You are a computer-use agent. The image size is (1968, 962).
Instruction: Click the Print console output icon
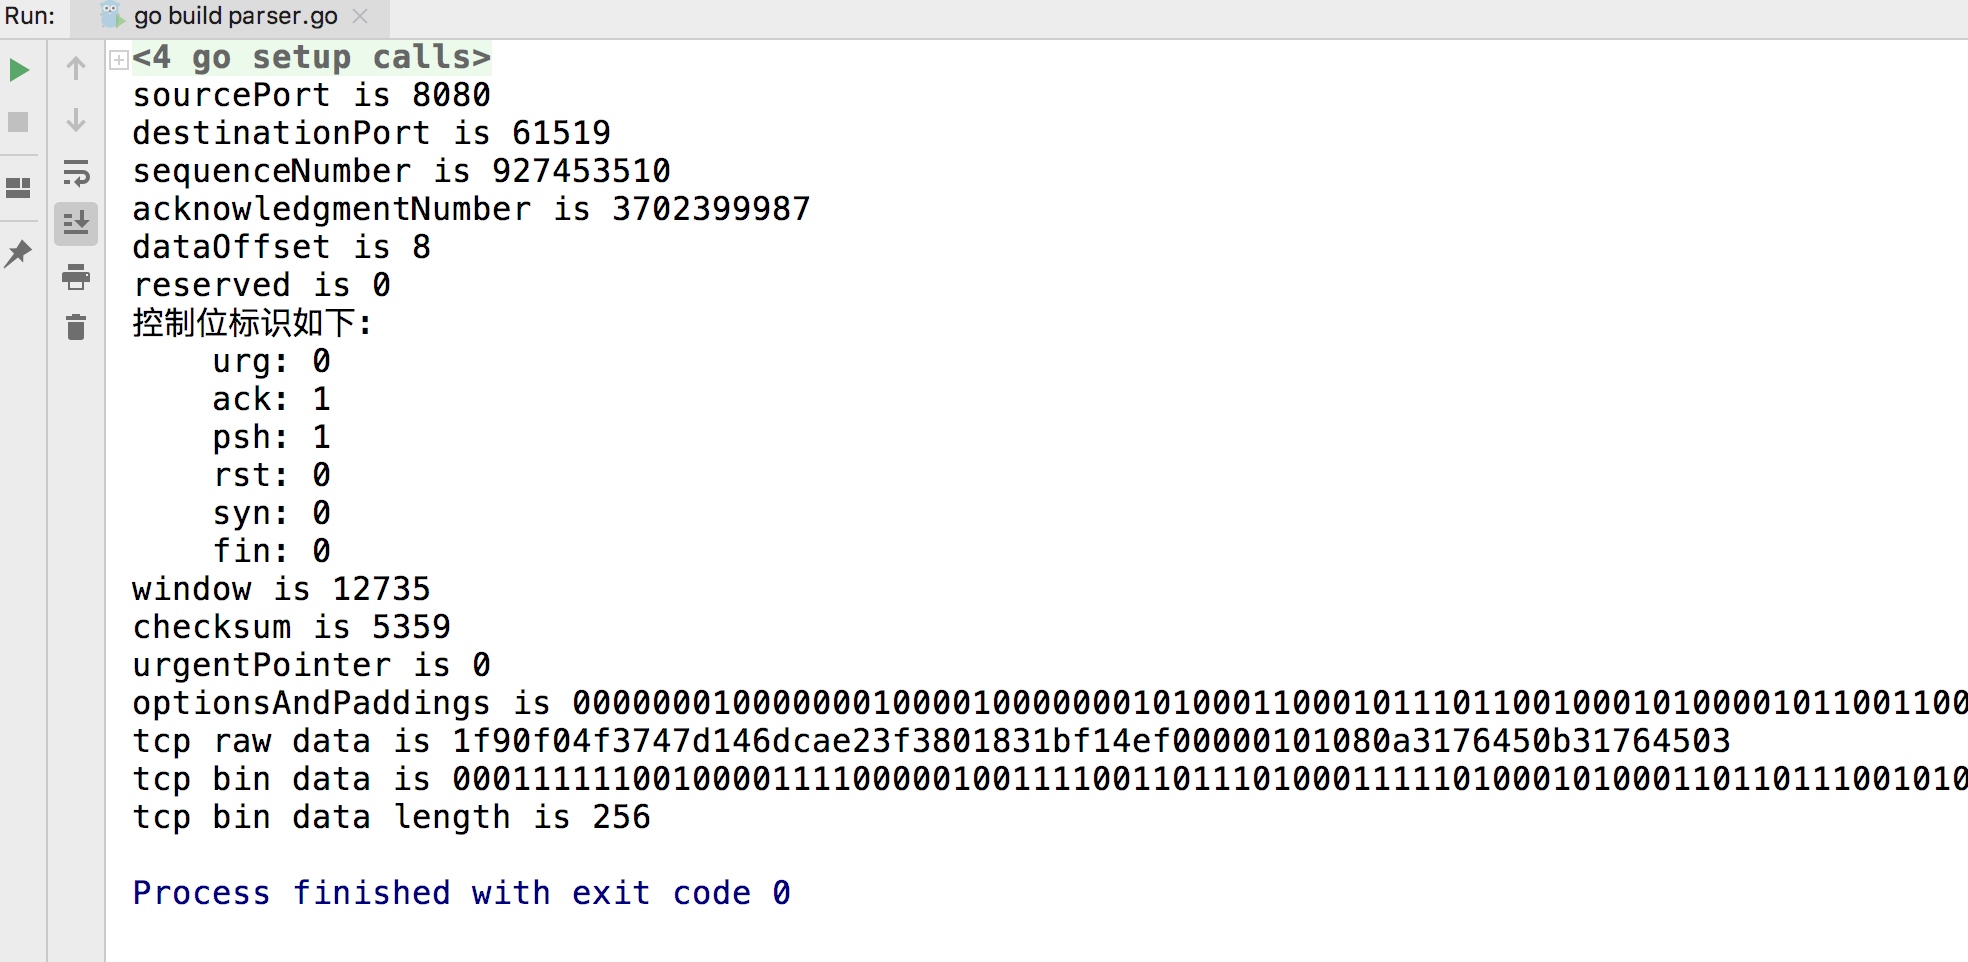point(76,277)
